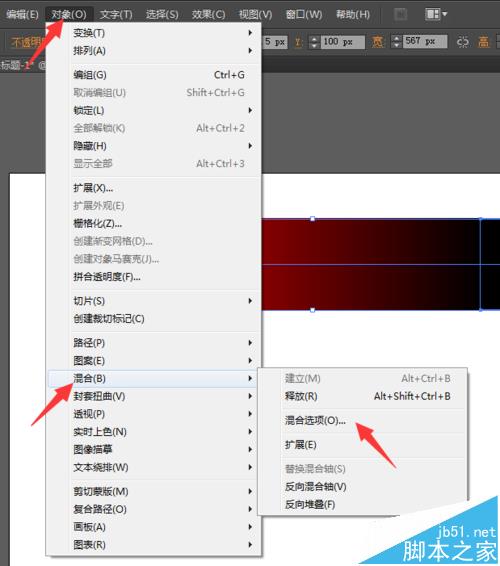Image resolution: width=500 pixels, height=566 pixels.
Task: Expand the 隐藏(H) submenu
Action: pyautogui.click(x=154, y=146)
